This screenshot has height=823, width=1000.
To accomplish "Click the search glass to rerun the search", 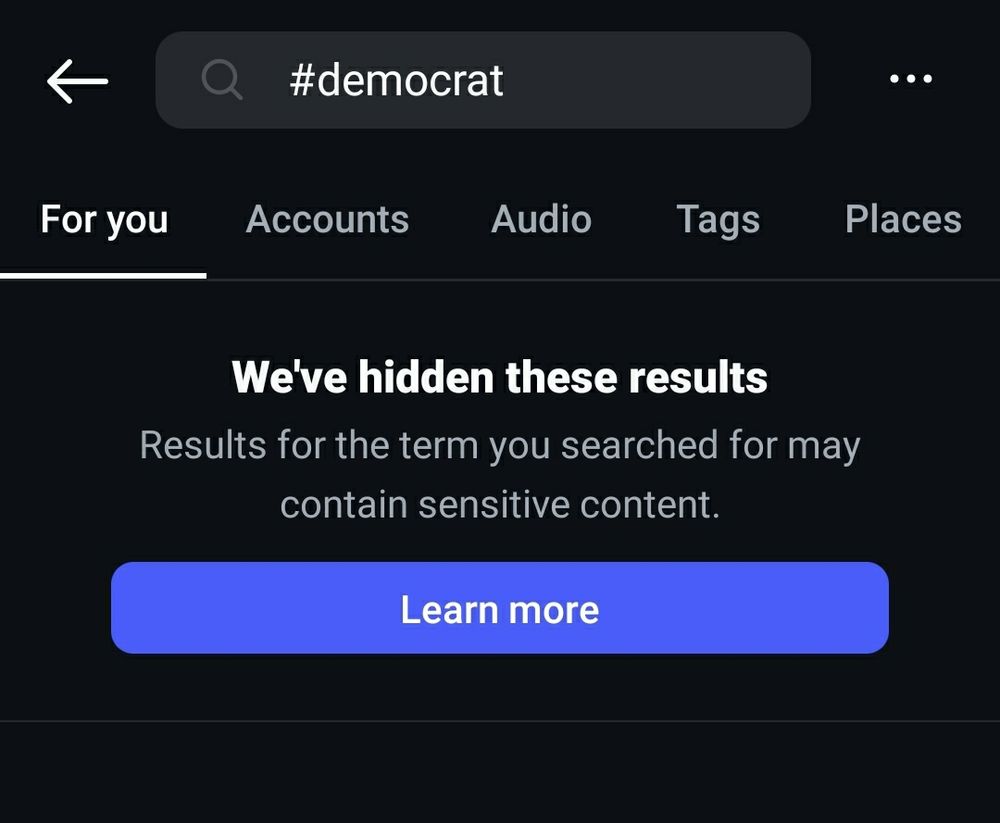I will [222, 80].
